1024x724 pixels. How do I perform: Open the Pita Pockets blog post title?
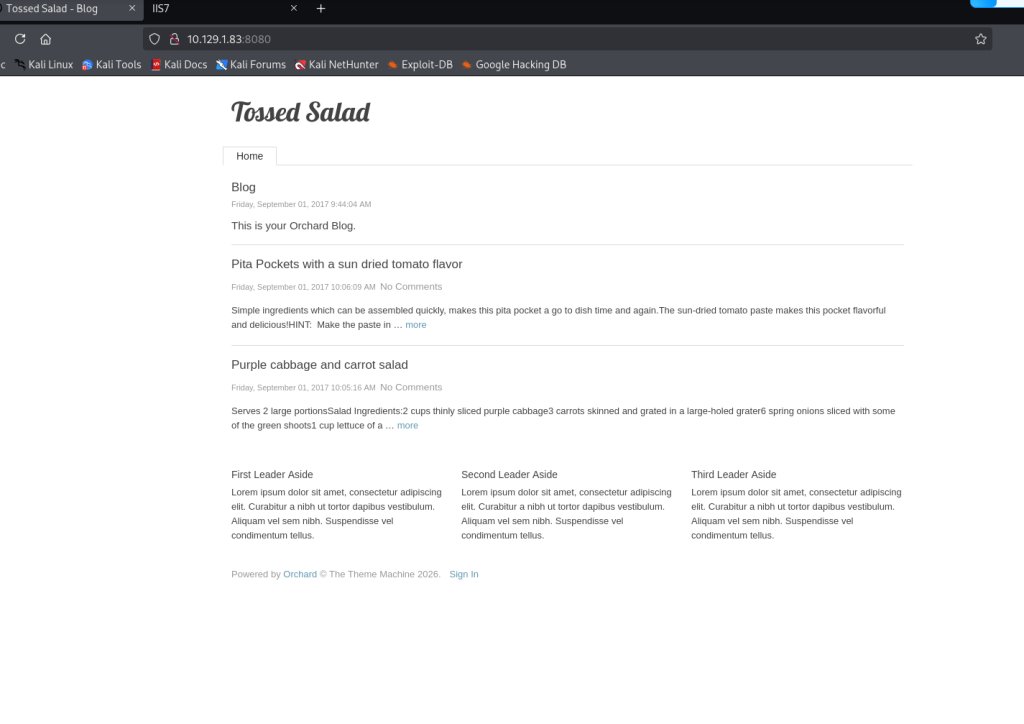(x=346, y=264)
